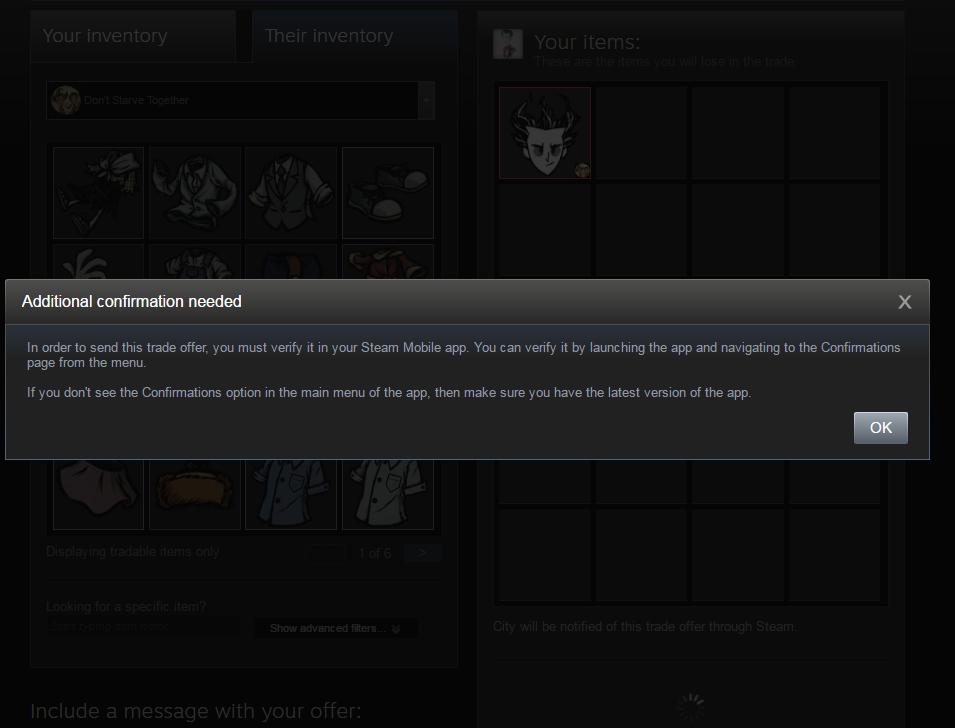Screen dimensions: 955x728
Task: Switch to the Your inventory tab
Action: pyautogui.click(x=133, y=36)
